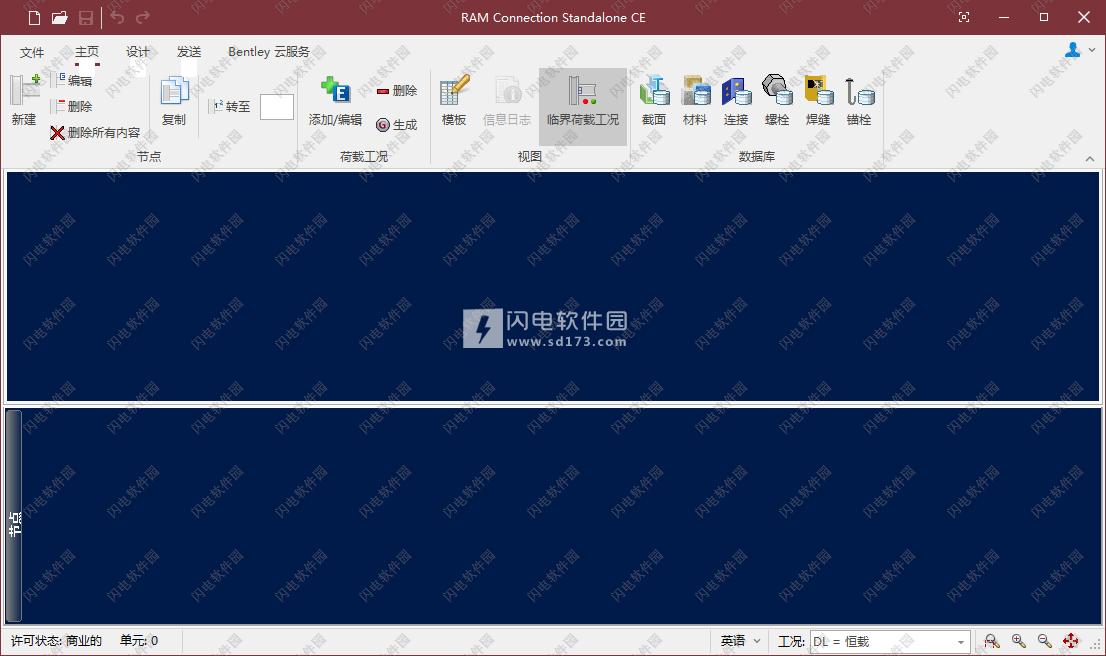Open the 模板 templates view
Viewport: 1106px width, 656px height.
(454, 101)
